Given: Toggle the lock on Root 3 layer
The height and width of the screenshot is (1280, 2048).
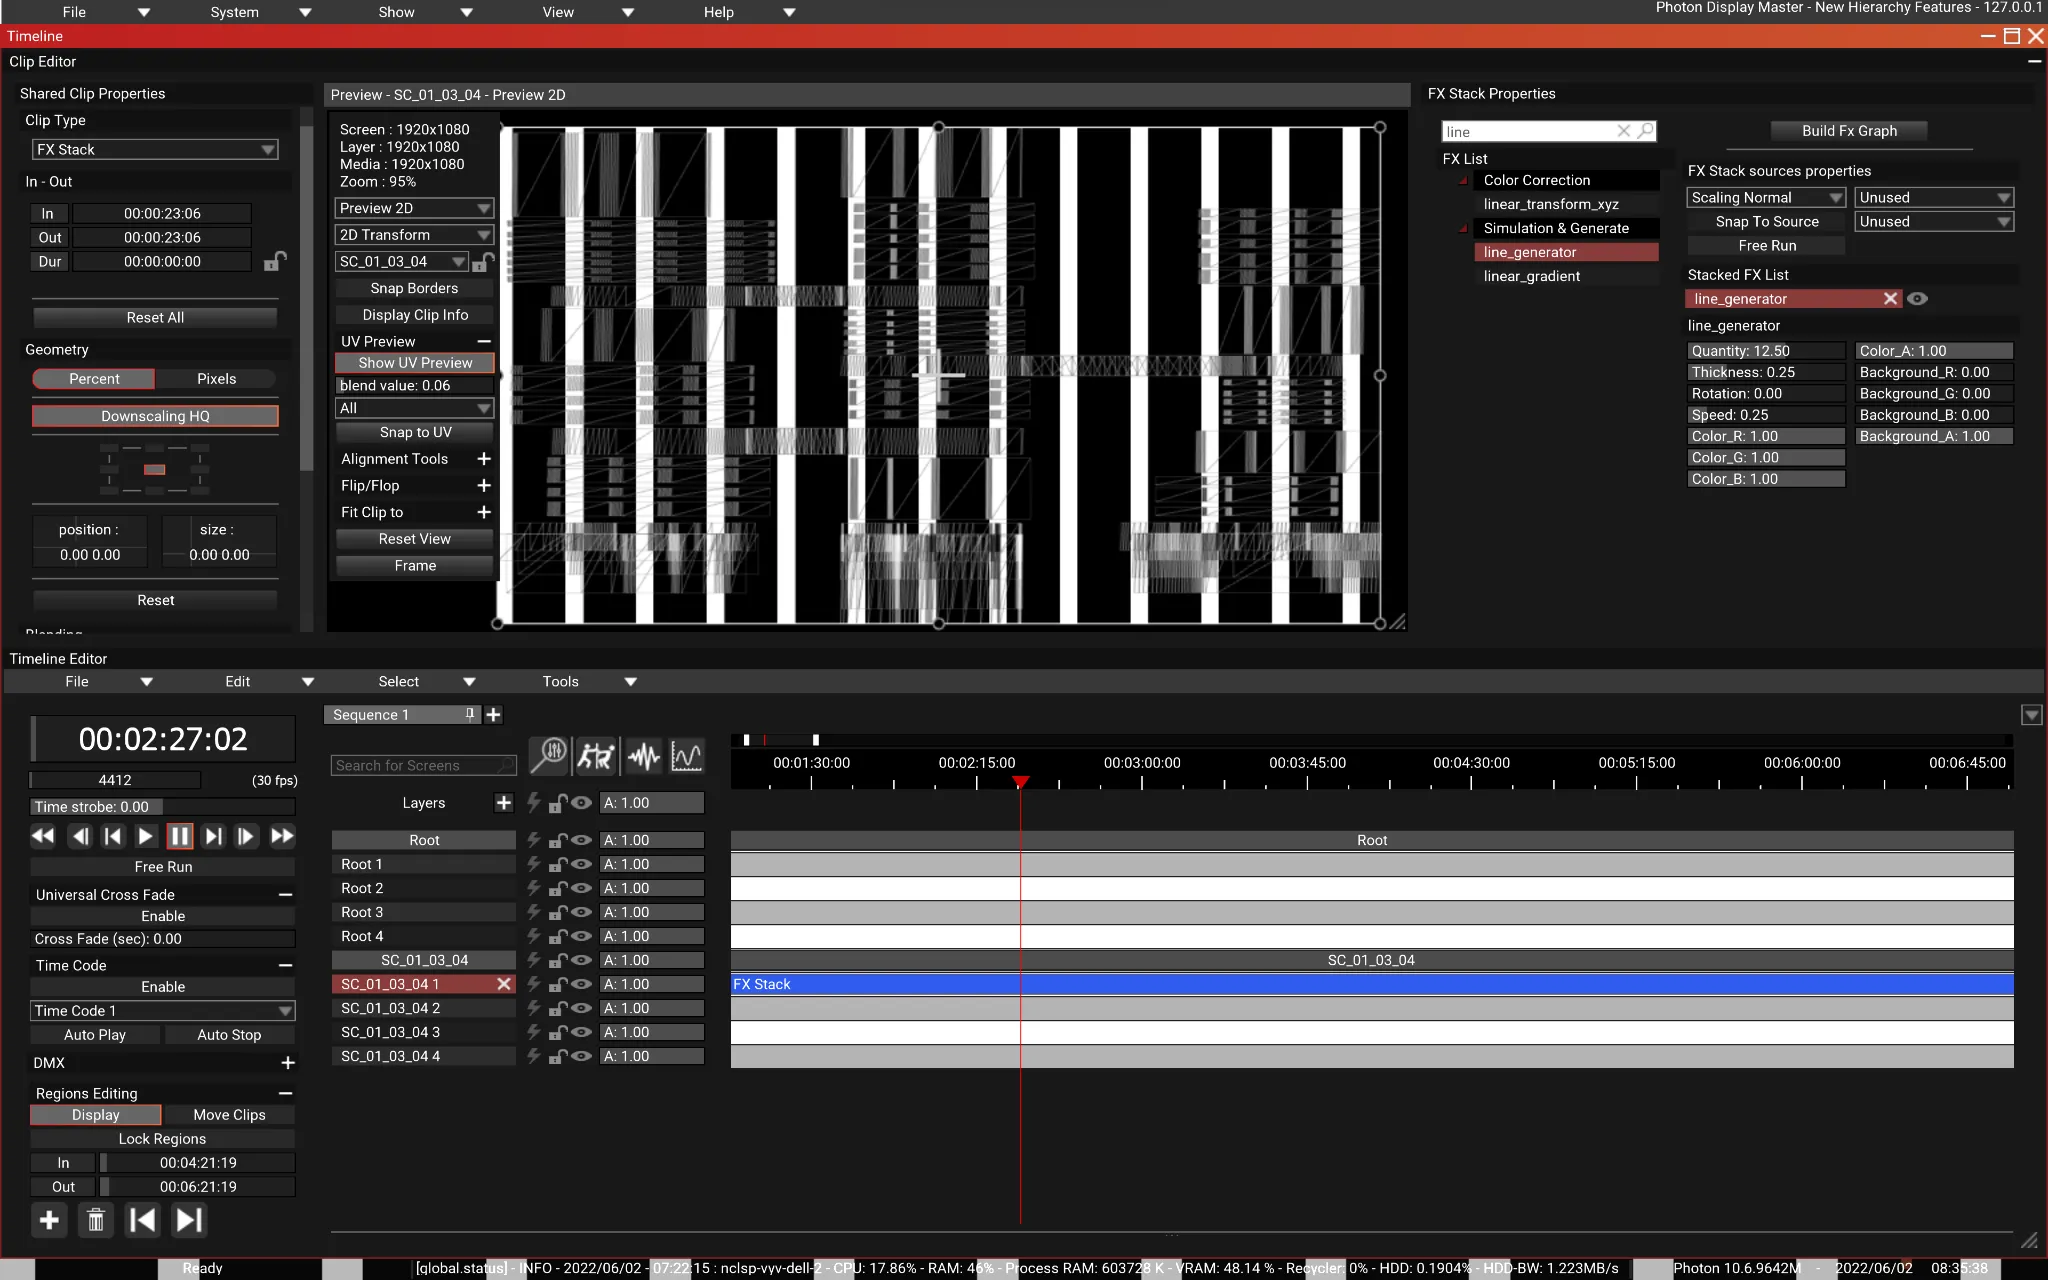Looking at the screenshot, I should coord(558,912).
